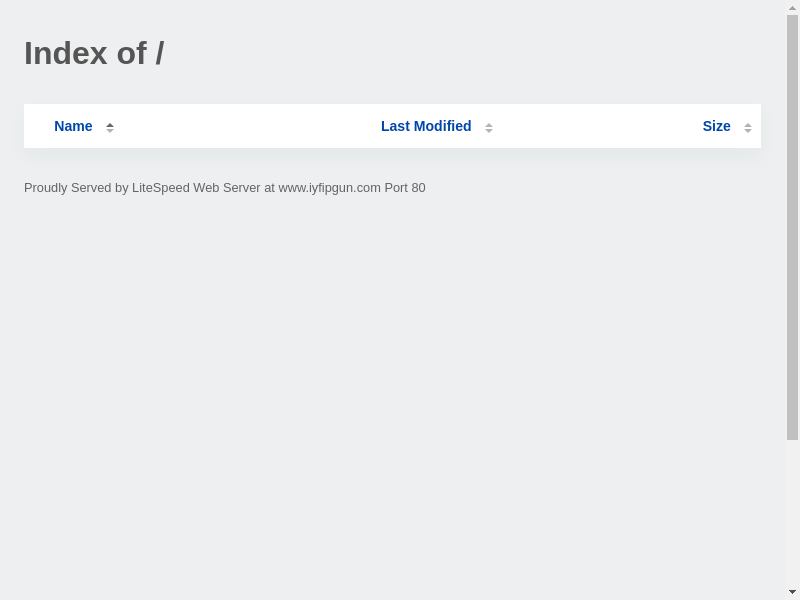Click the Name sort arrows icon
Screen dimensions: 800x600
[x=110, y=127]
